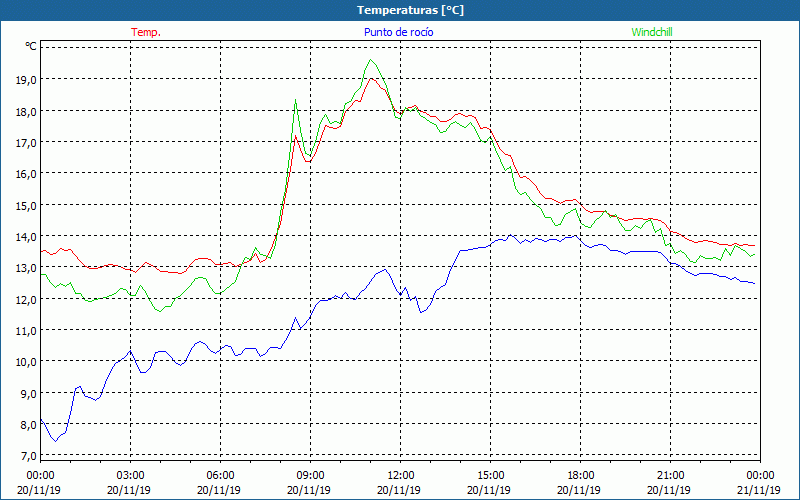Screen dimensions: 800x500
Task: Click the Temperaturas [°C] chart title
Action: 410,10
